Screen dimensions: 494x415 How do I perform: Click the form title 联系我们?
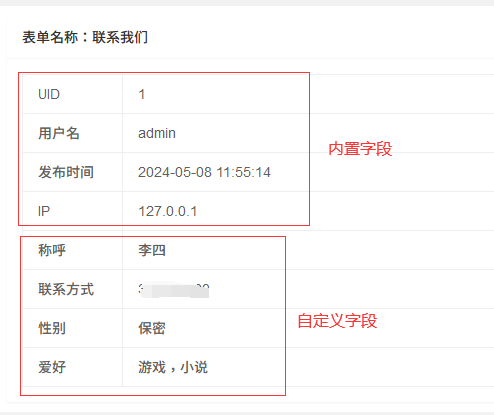[120, 37]
